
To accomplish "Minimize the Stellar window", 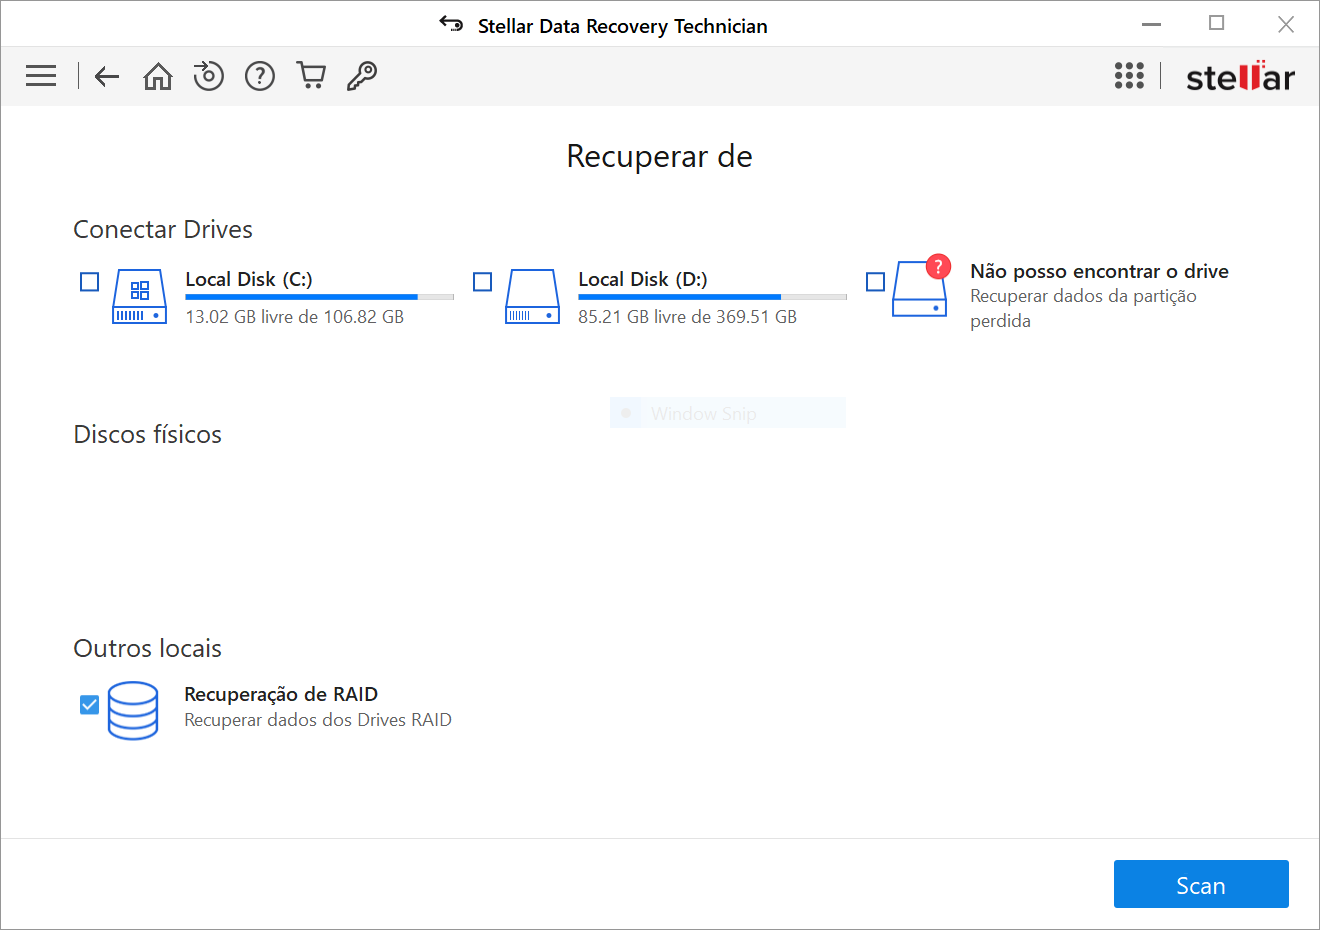I will [1152, 24].
